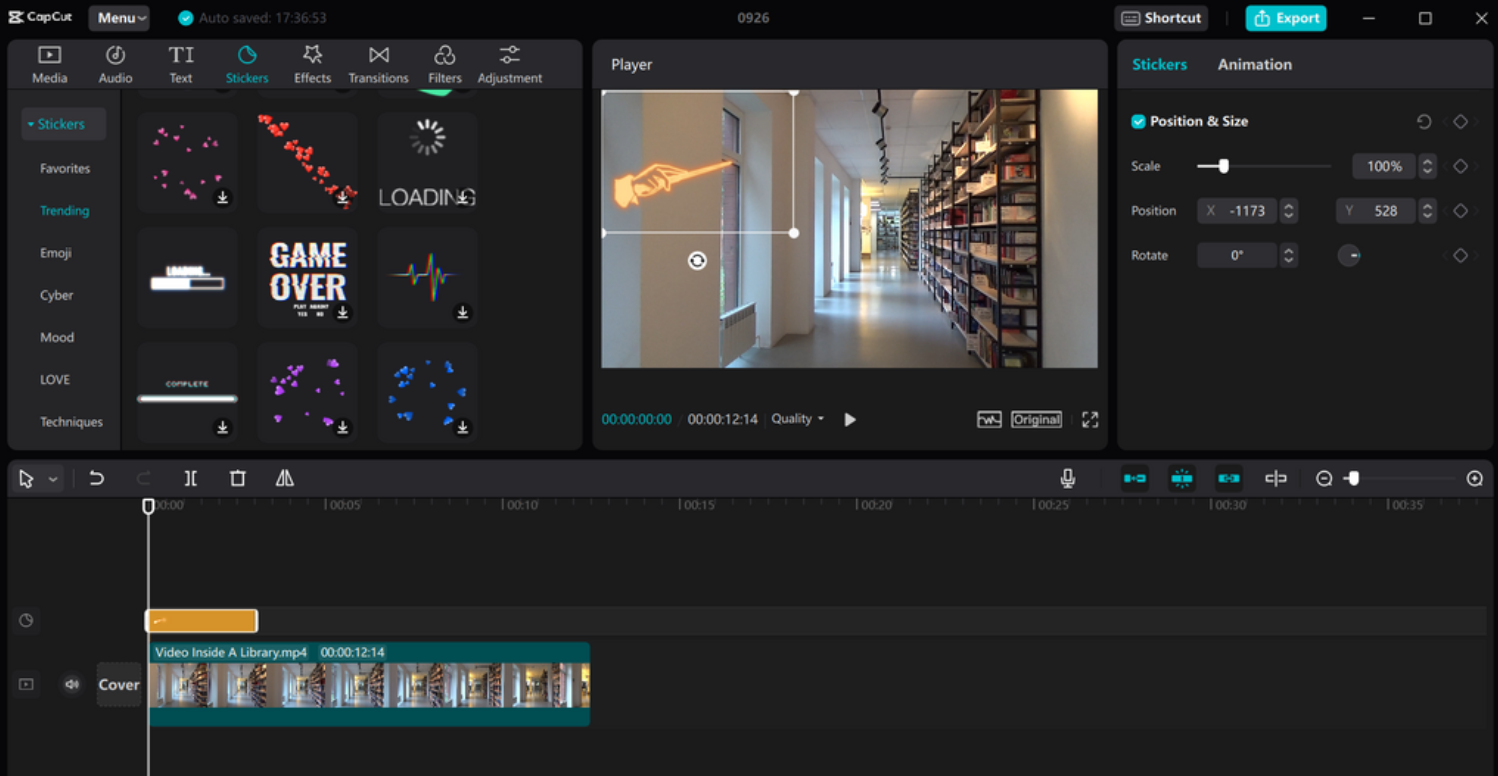Mute the main video track

[71, 684]
